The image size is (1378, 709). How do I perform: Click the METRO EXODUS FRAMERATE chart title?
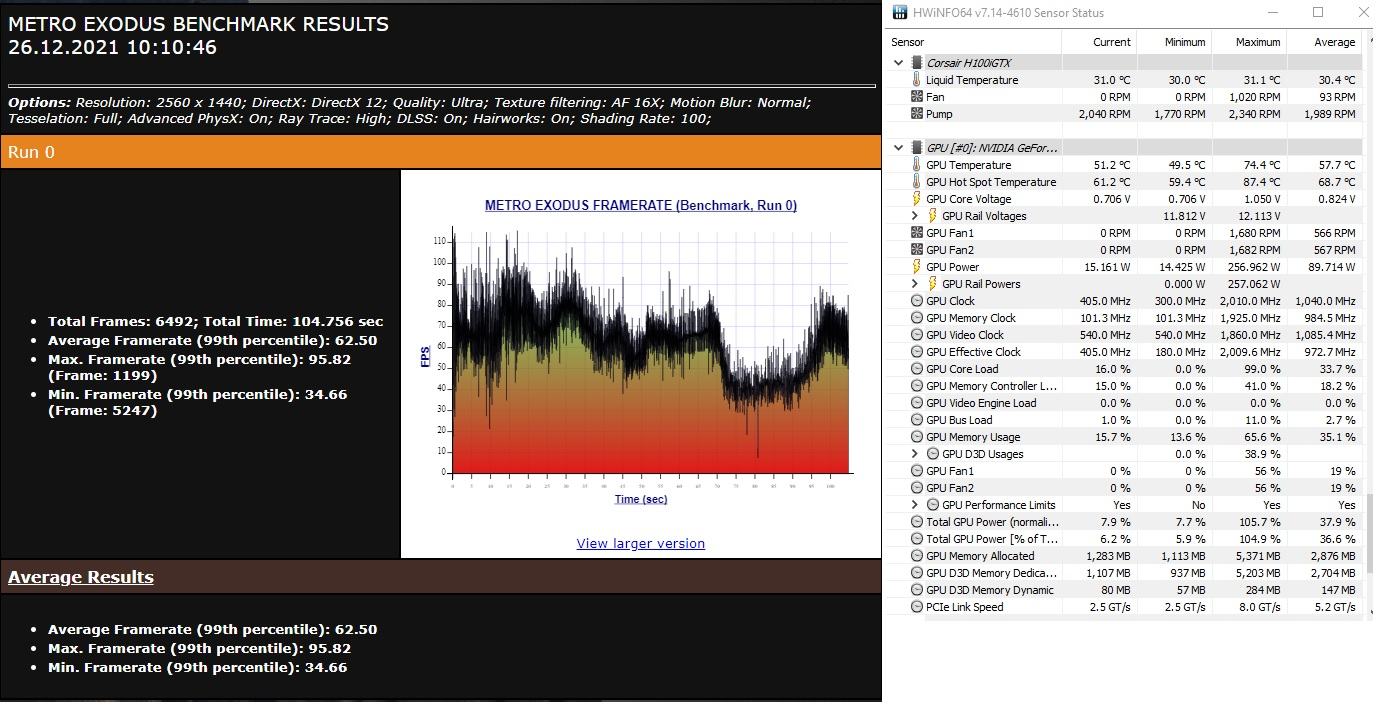[x=641, y=205]
